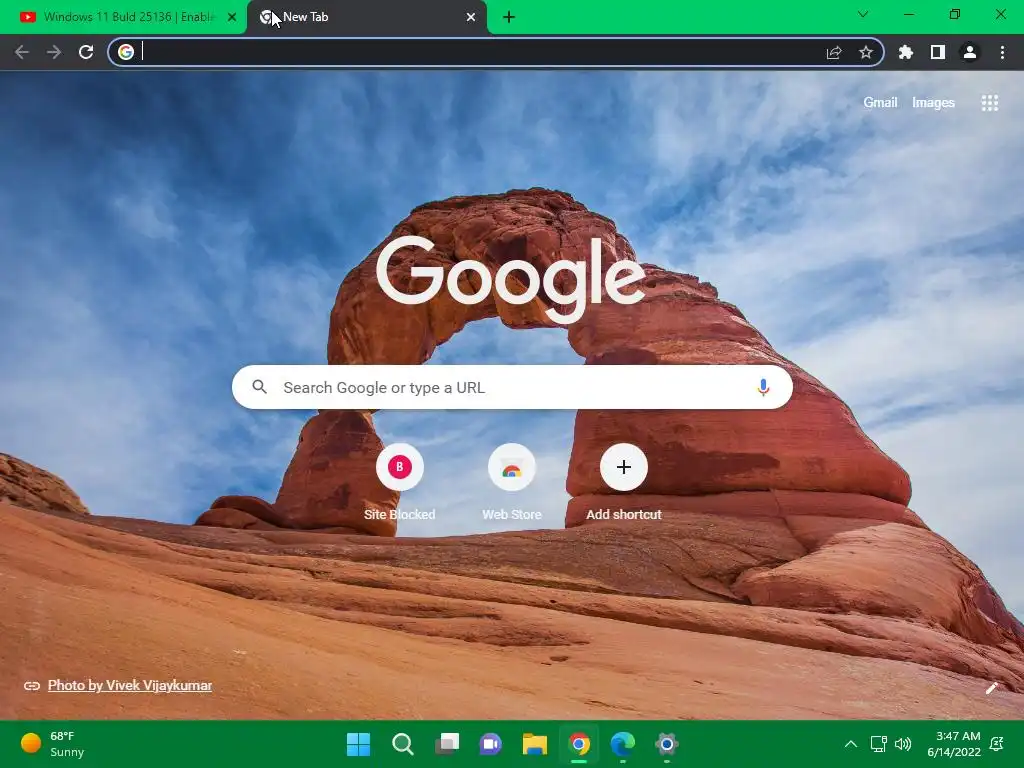Open the Photo by Vivek Vijaykumar link
Screen dimensions: 1024x768
tap(130, 685)
